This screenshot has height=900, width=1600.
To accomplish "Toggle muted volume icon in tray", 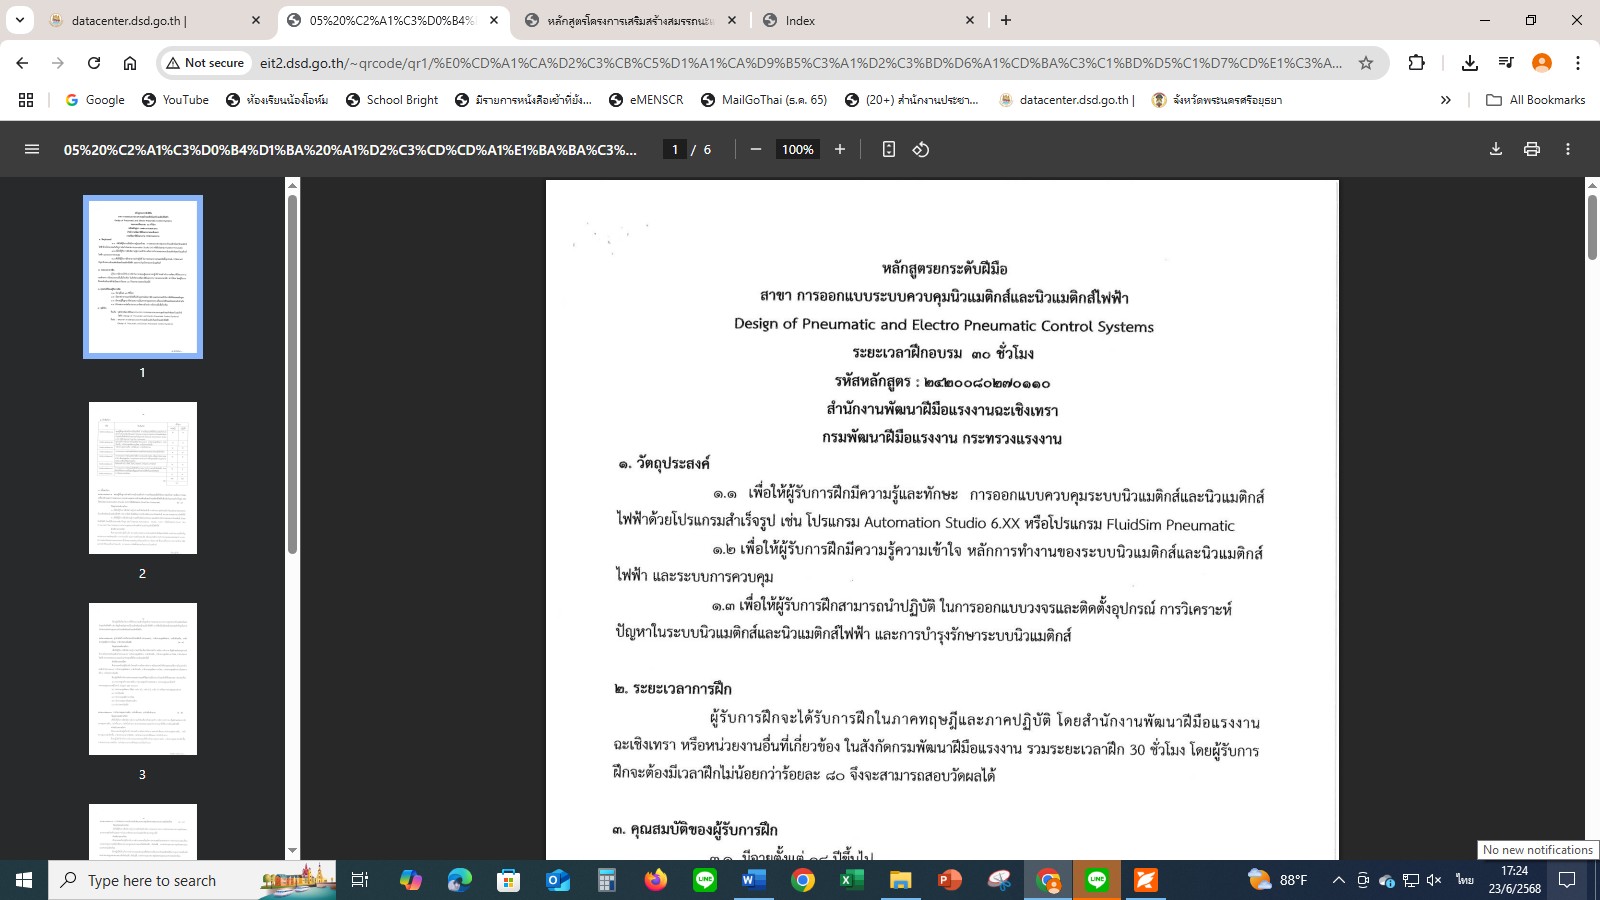I will 1434,880.
